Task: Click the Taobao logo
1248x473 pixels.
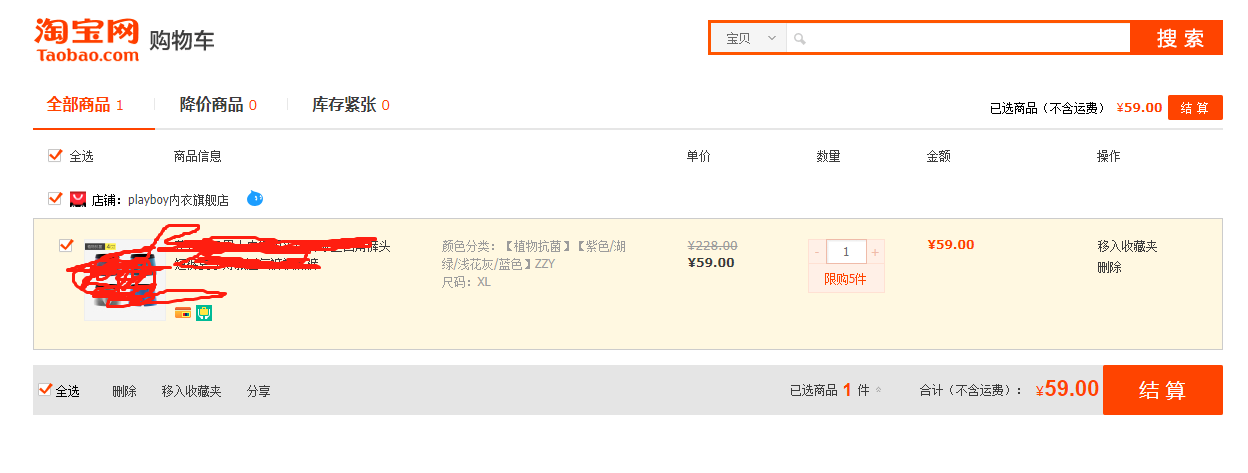Action: pos(86,40)
